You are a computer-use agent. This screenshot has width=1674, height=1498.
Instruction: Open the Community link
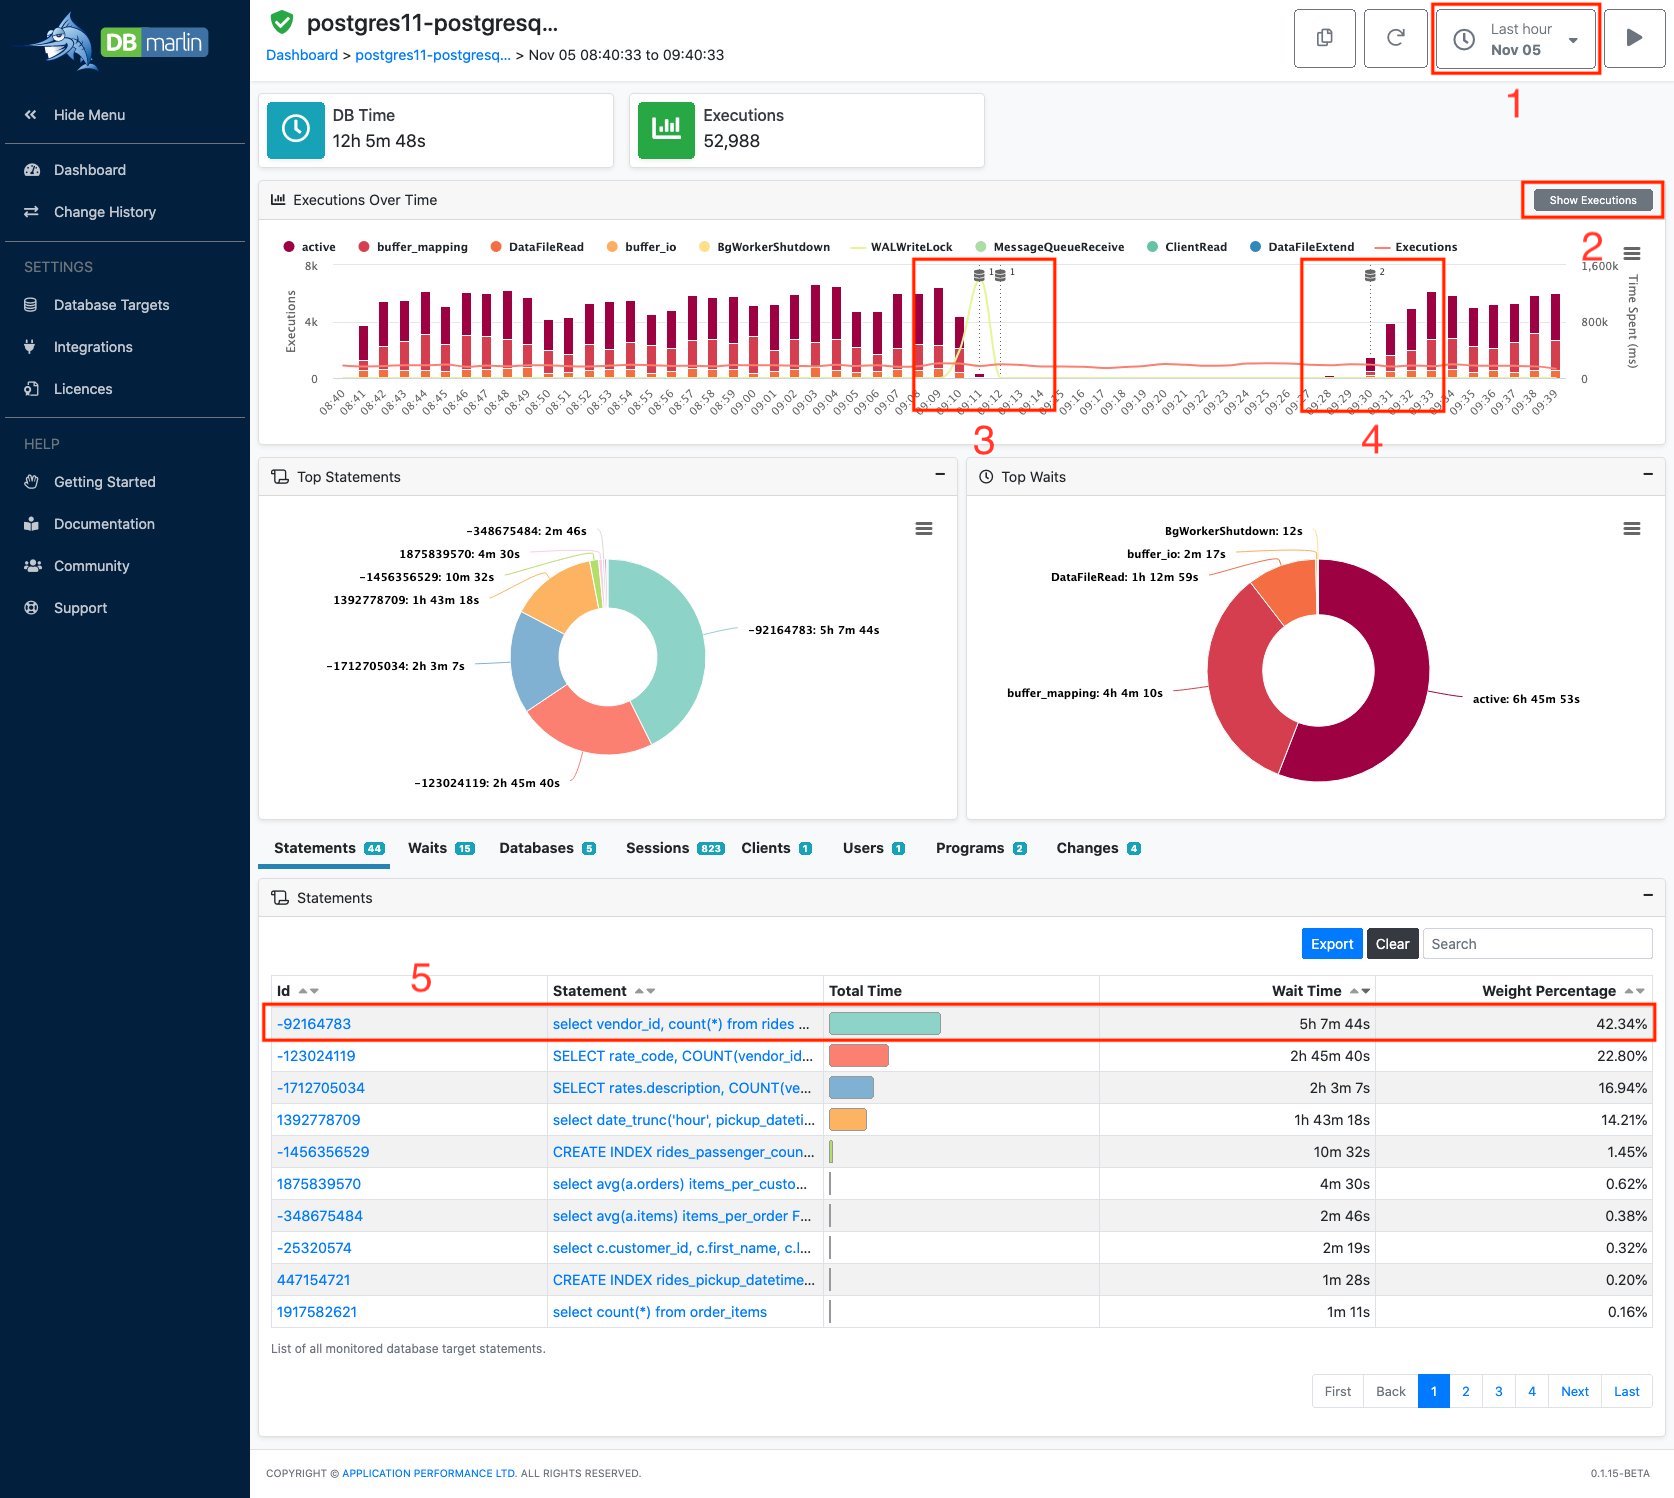(x=77, y=566)
